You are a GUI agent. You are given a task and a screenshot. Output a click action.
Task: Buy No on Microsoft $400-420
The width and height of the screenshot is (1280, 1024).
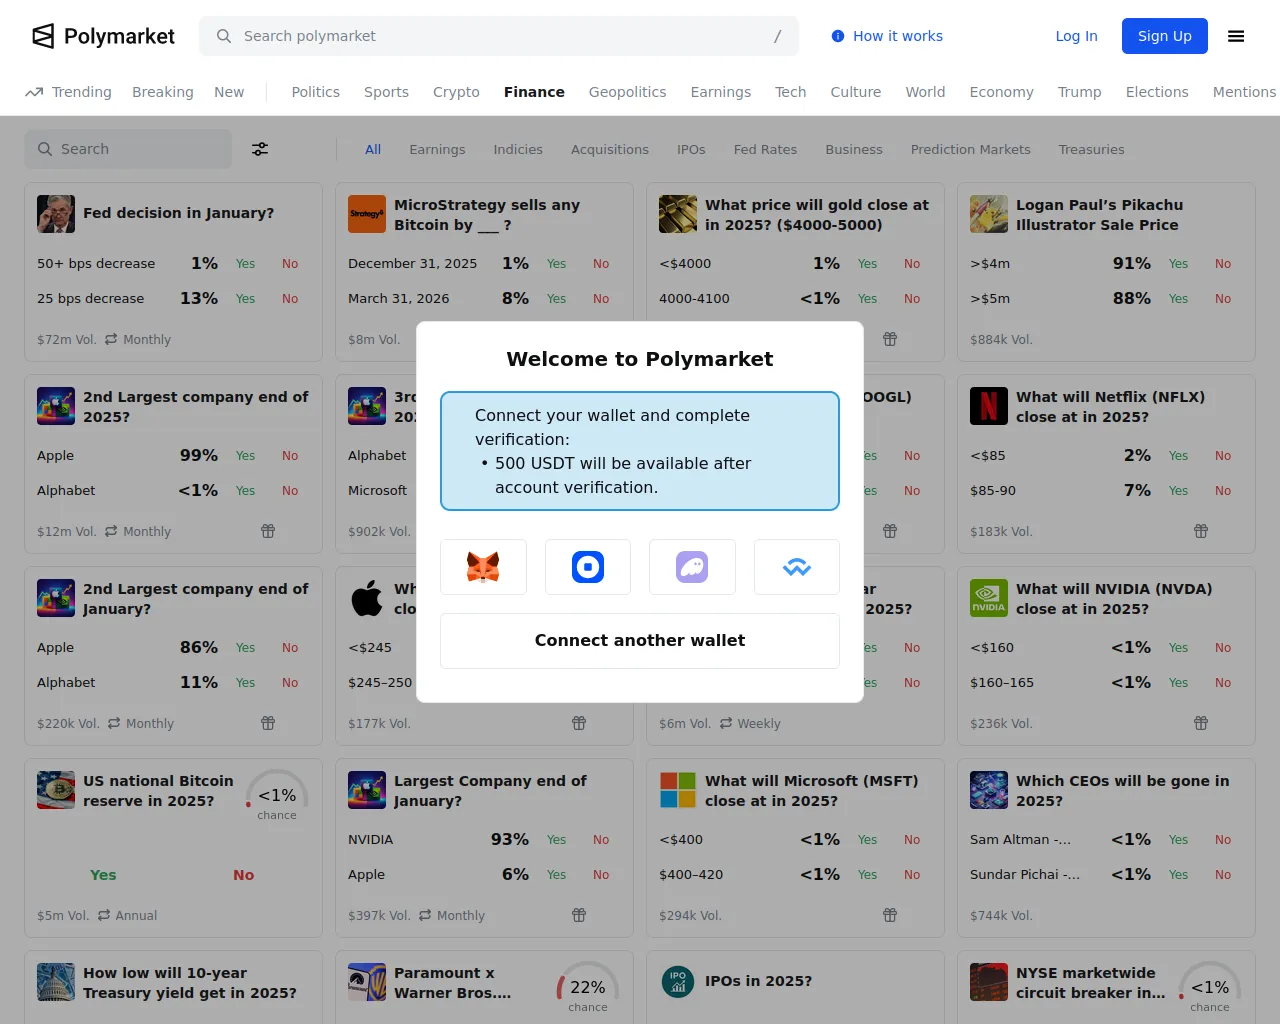coord(912,875)
